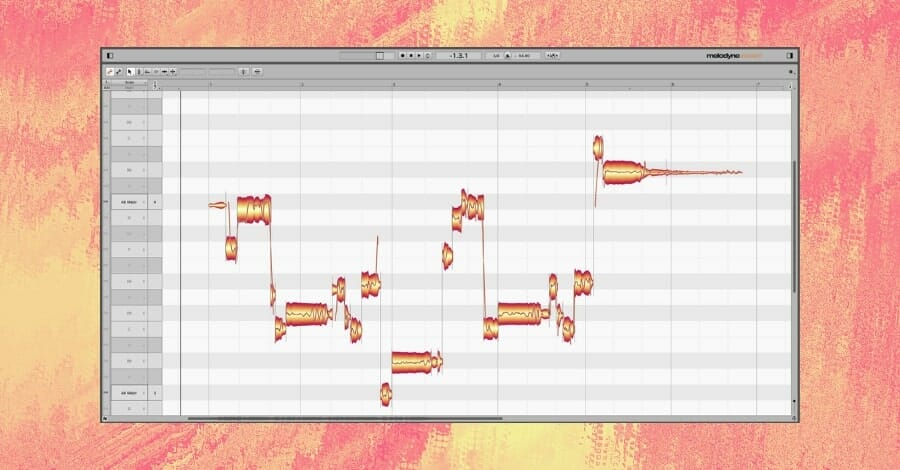Click the playback slider handle in top bar
900x470 pixels.
[379, 56]
